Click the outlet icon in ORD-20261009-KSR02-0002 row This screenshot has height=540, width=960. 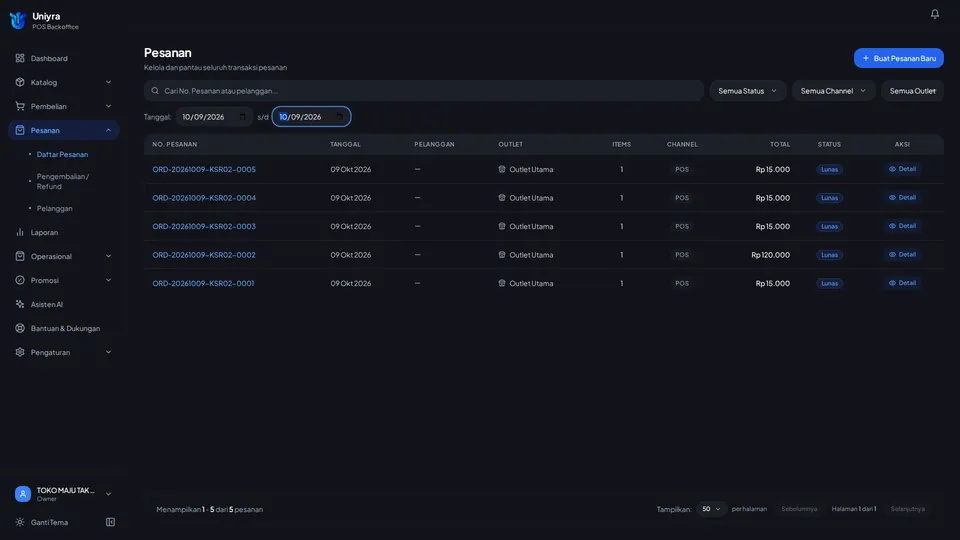pos(501,255)
